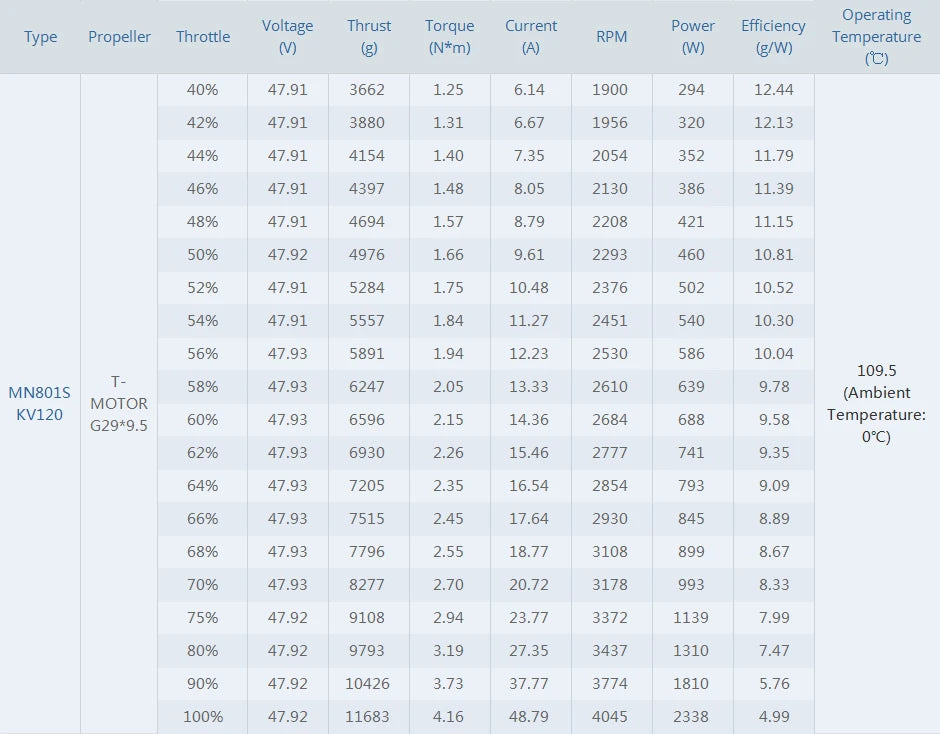Click the Torque (N*m) header
The height and width of the screenshot is (734, 940).
[450, 37]
